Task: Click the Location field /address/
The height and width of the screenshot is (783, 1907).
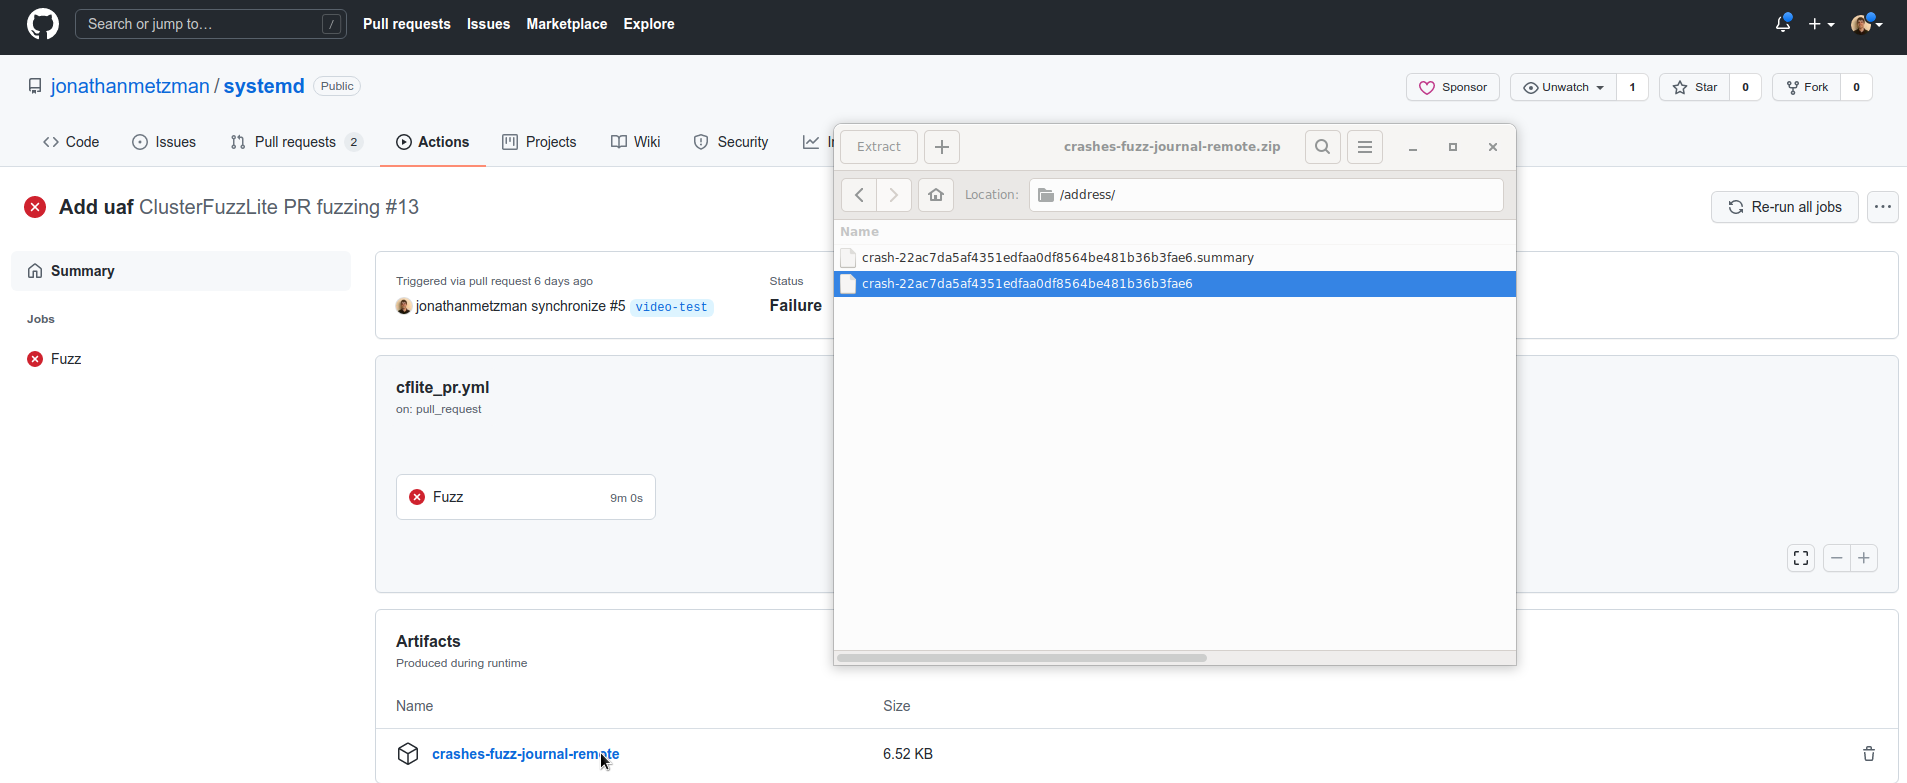Action: (x=1266, y=195)
